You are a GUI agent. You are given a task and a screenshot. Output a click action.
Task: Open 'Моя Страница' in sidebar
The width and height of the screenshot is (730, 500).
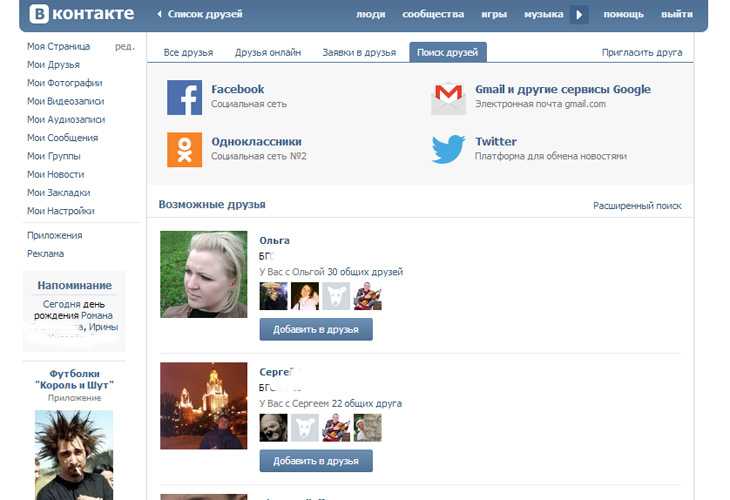point(59,47)
